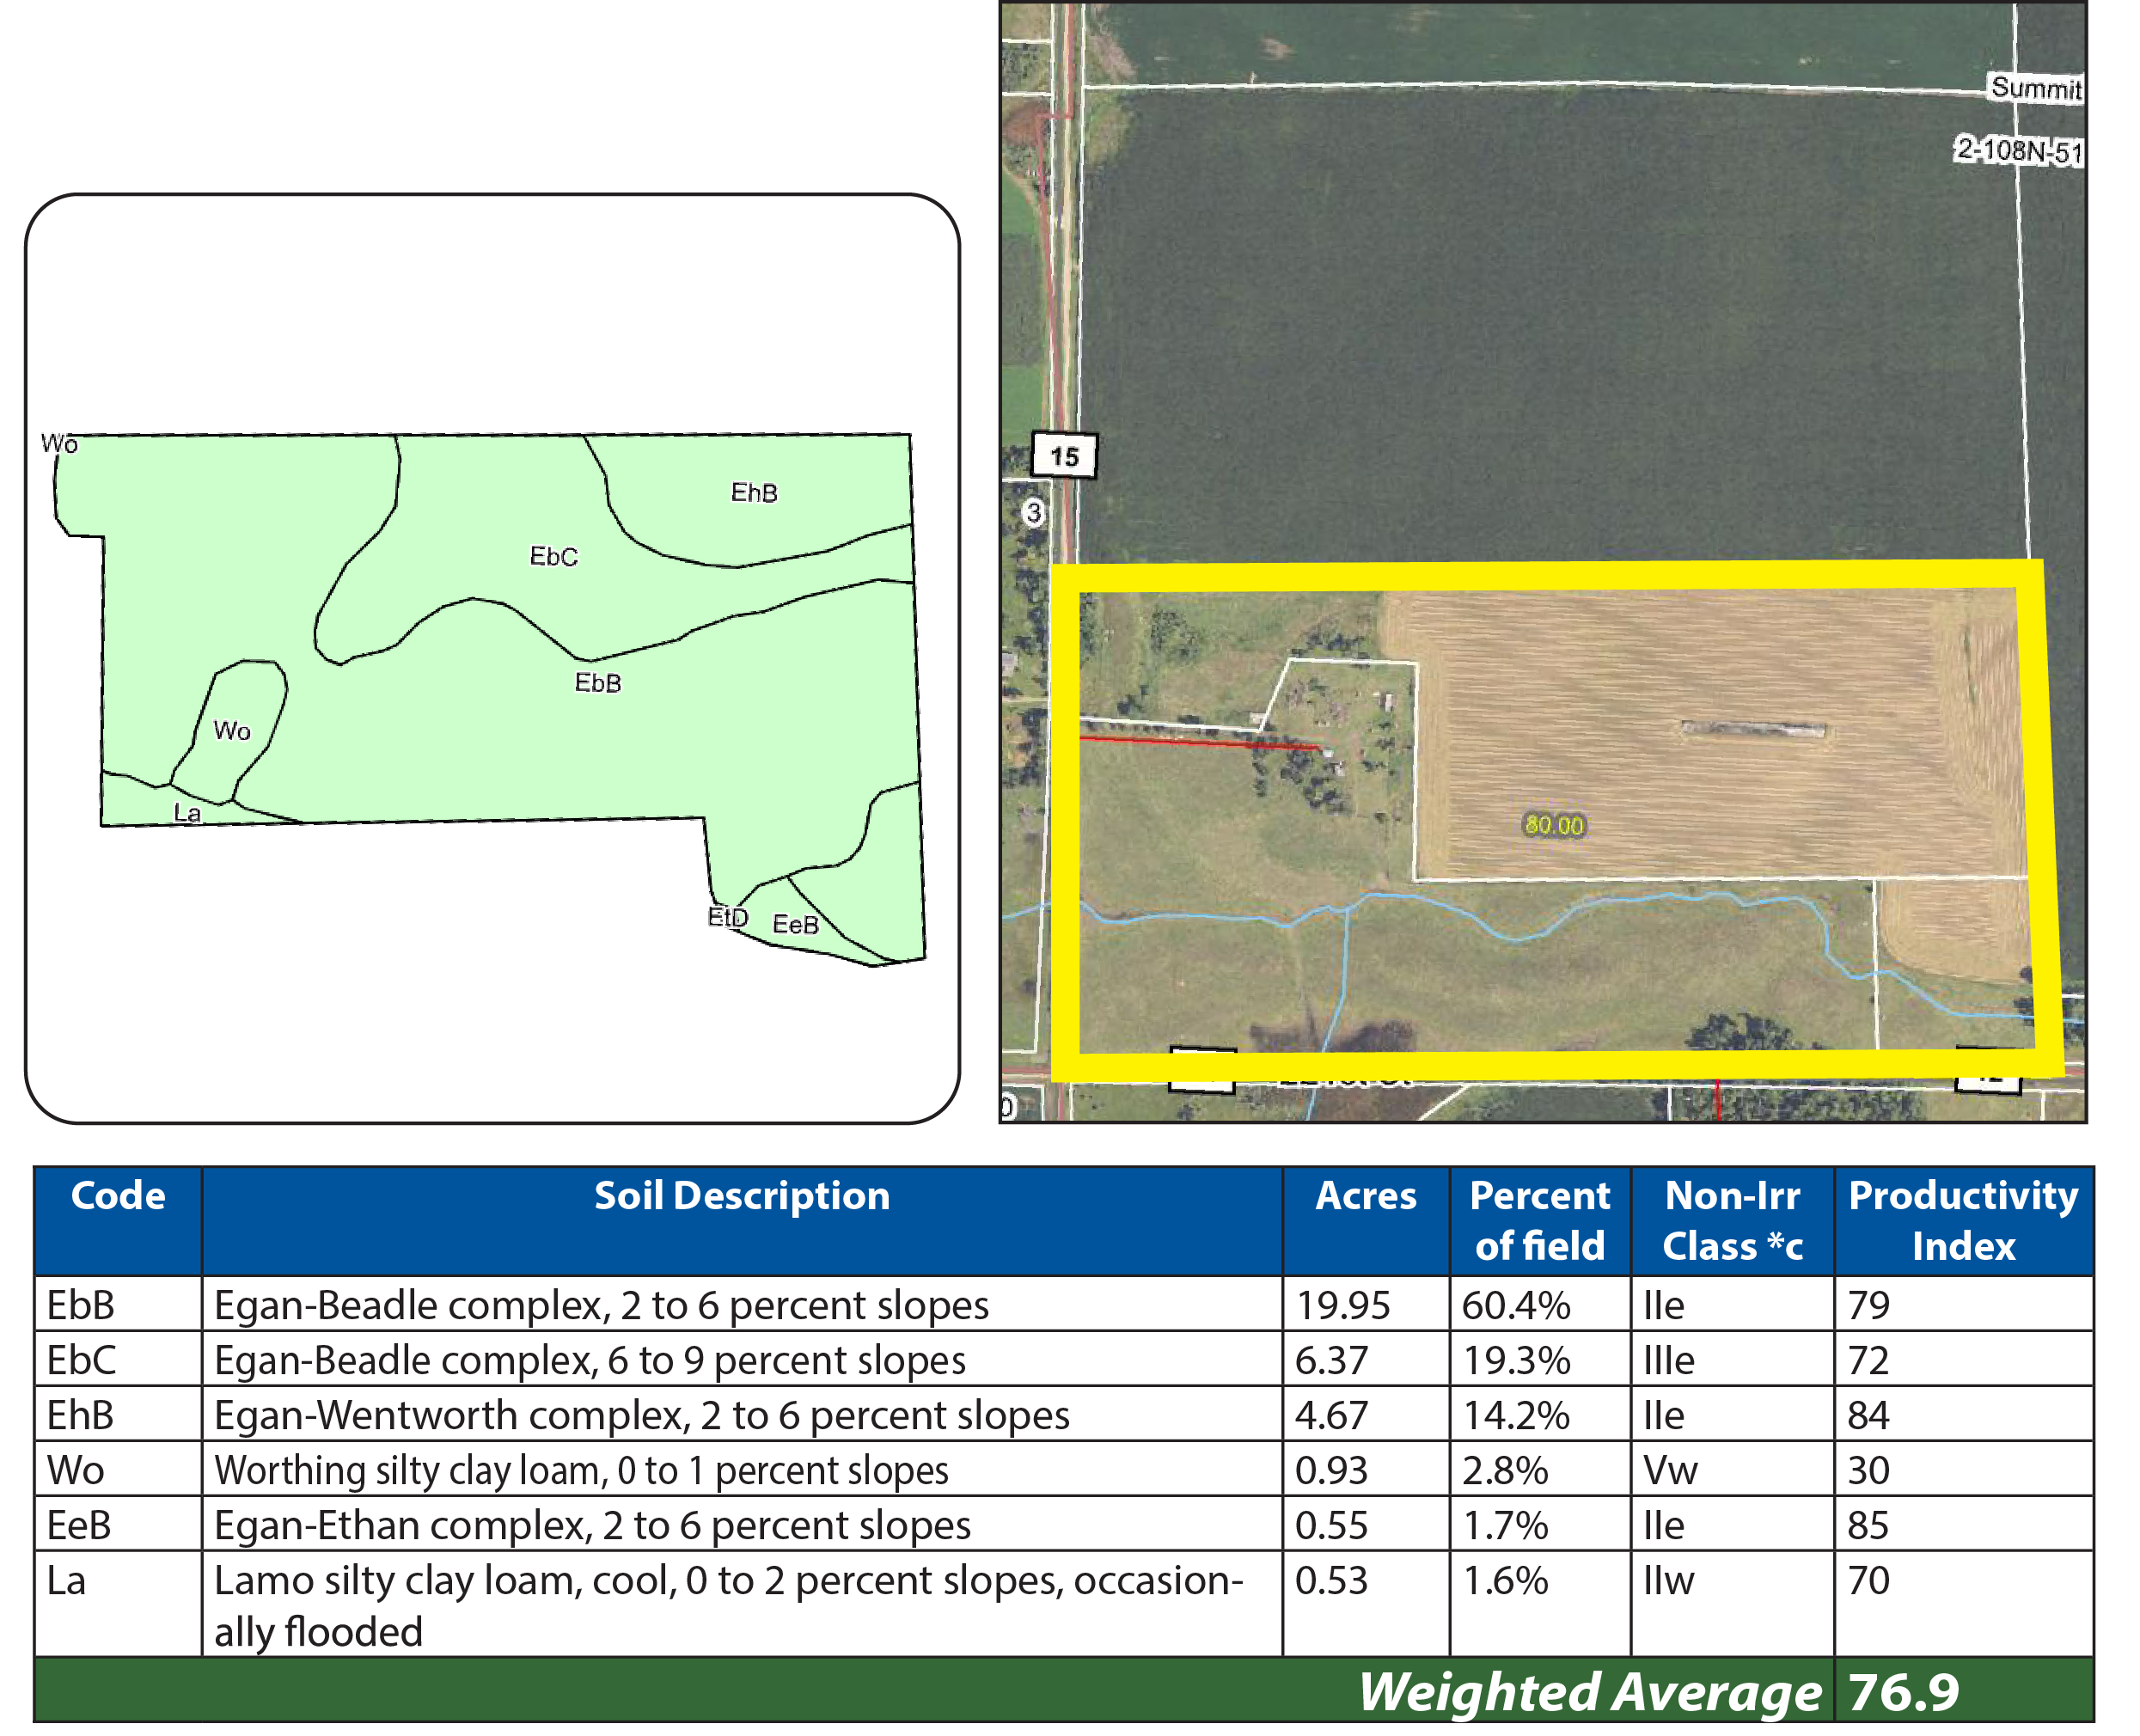Screen dimensions: 2140x1736
Task: Click the Code column header
Action: [x=118, y=1196]
